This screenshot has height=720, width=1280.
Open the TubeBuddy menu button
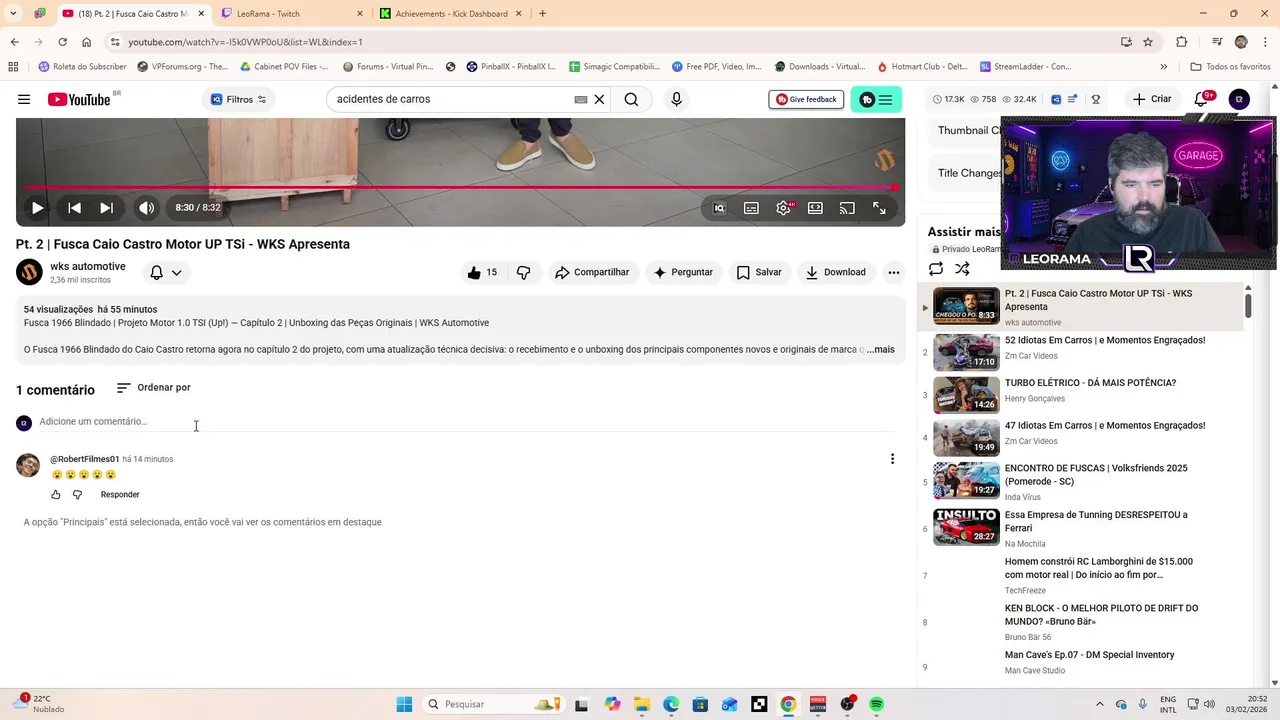tap(876, 99)
